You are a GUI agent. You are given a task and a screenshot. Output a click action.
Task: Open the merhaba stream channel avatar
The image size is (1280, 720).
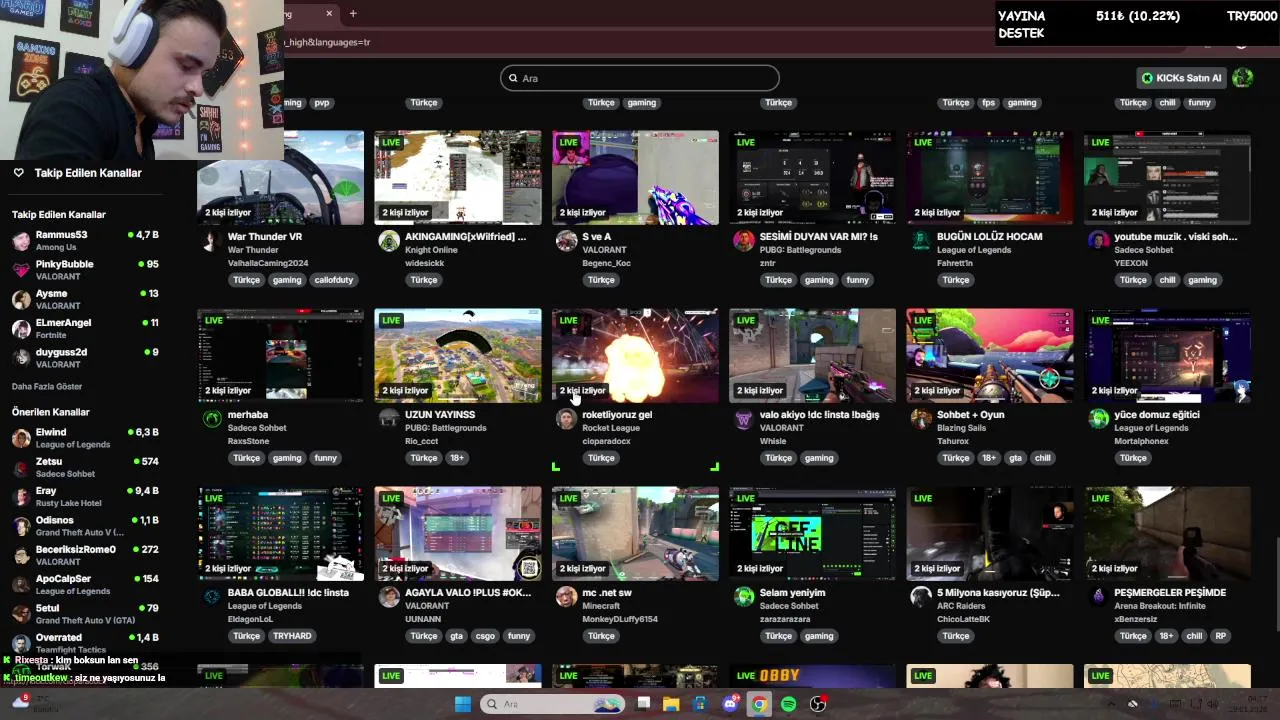211,419
